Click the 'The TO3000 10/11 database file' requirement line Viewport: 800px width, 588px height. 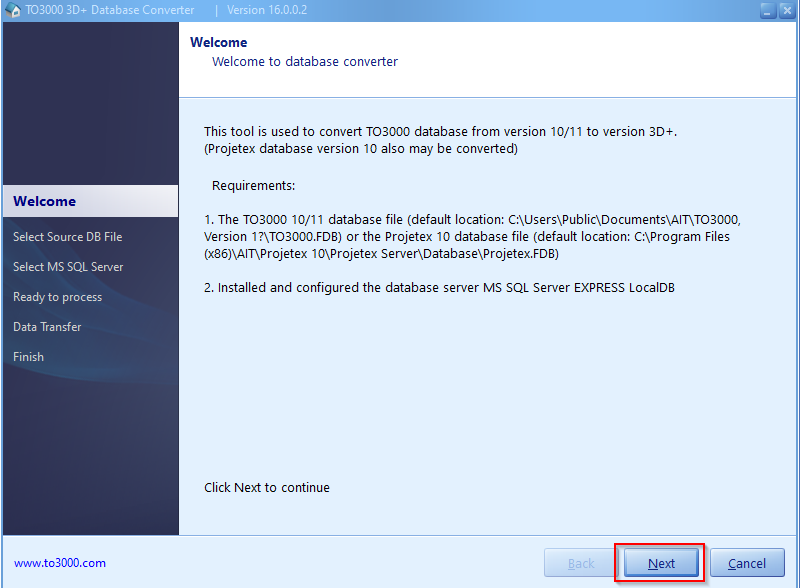[x=472, y=237]
